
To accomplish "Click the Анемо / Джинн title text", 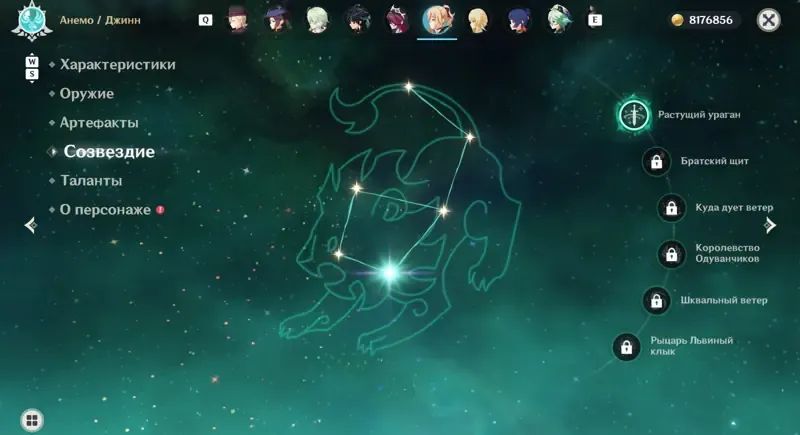I will tap(100, 20).
